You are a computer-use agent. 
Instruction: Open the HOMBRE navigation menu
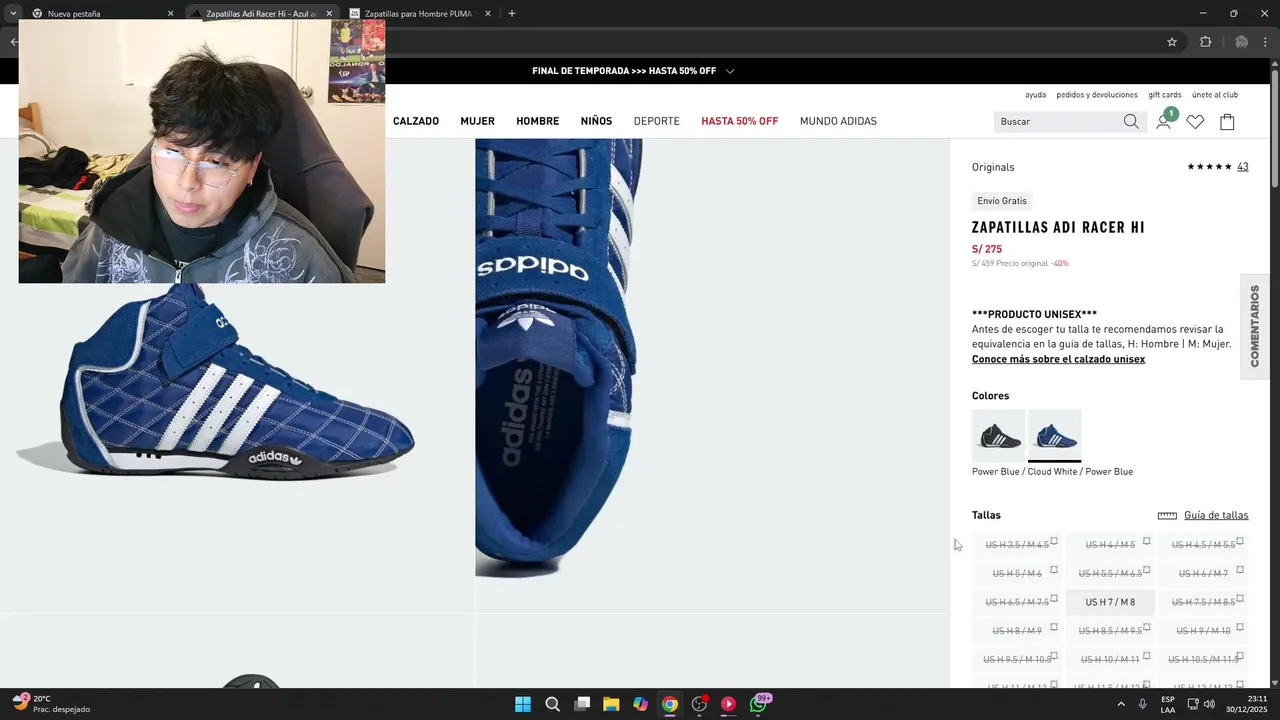537,121
